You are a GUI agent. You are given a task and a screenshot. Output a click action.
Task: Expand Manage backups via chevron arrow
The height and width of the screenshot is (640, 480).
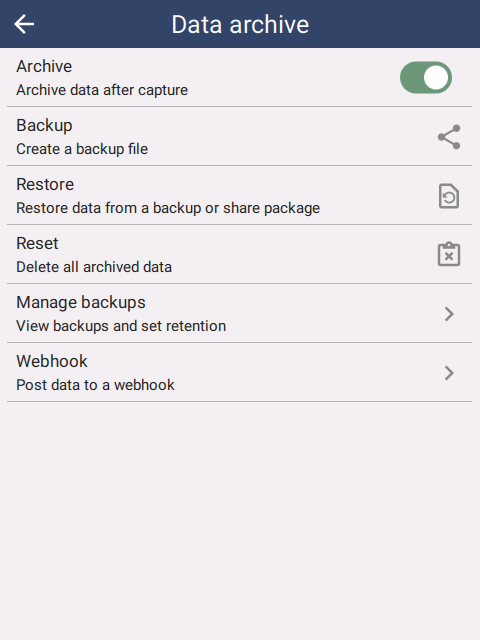point(449,314)
